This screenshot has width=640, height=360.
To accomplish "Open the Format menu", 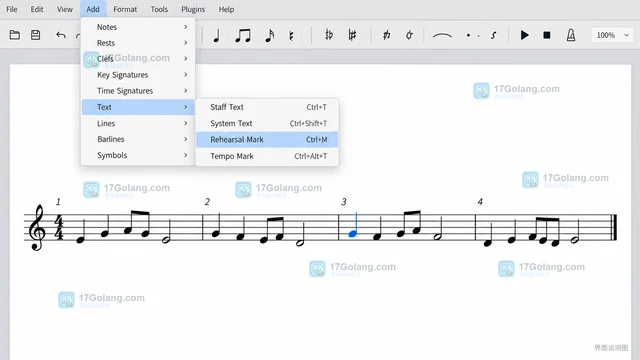I will point(125,9).
